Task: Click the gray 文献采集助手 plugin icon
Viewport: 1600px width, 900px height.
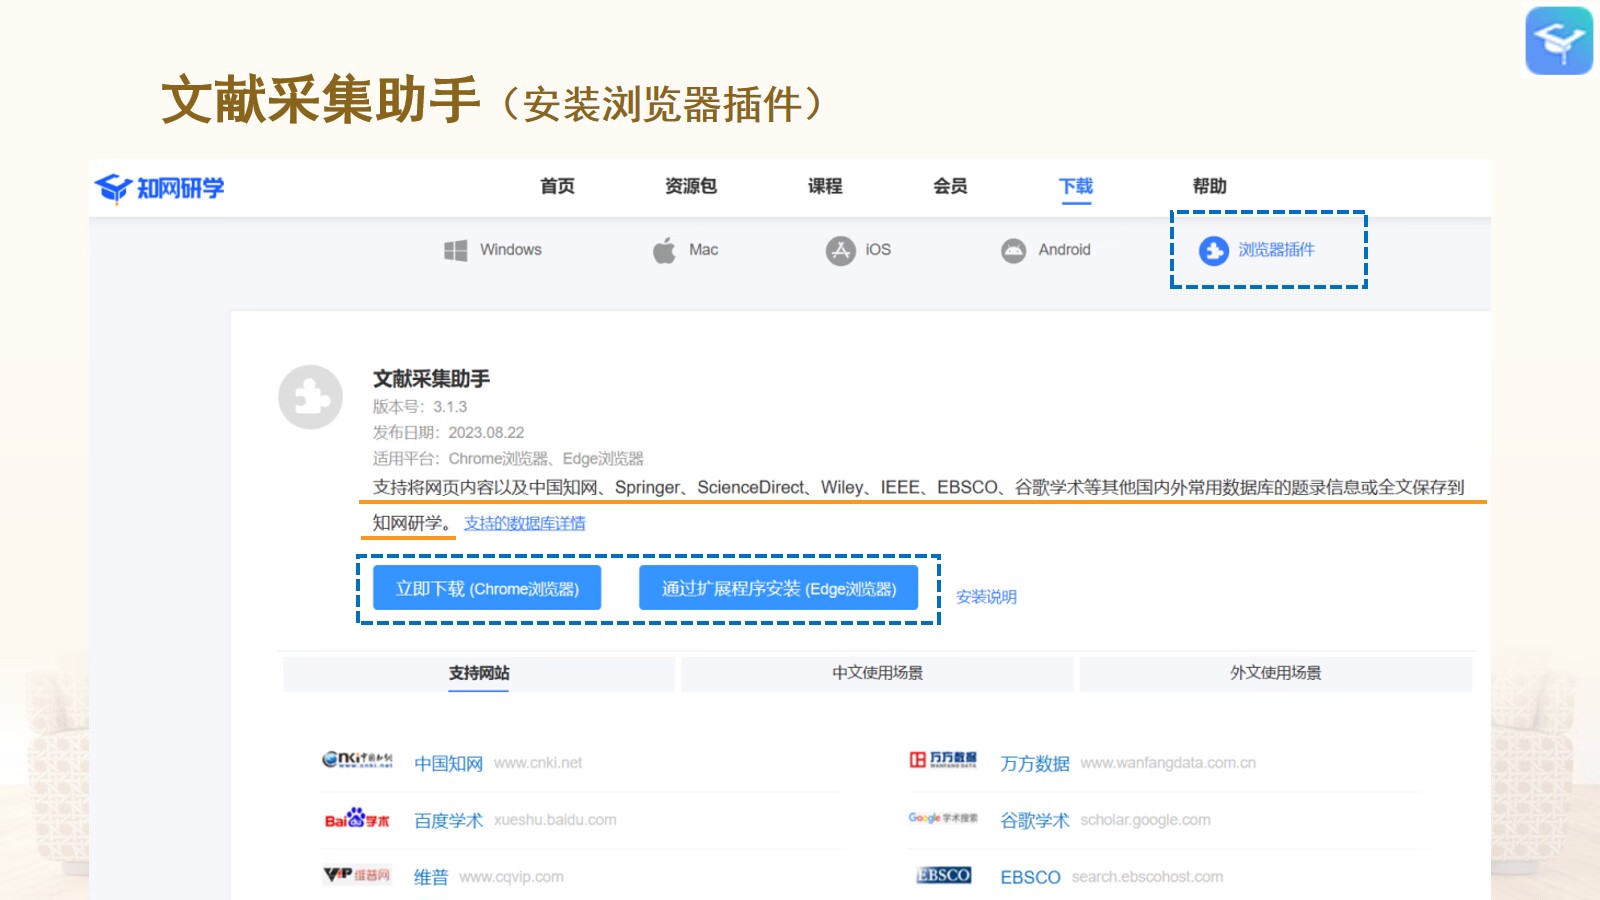Action: pyautogui.click(x=310, y=397)
